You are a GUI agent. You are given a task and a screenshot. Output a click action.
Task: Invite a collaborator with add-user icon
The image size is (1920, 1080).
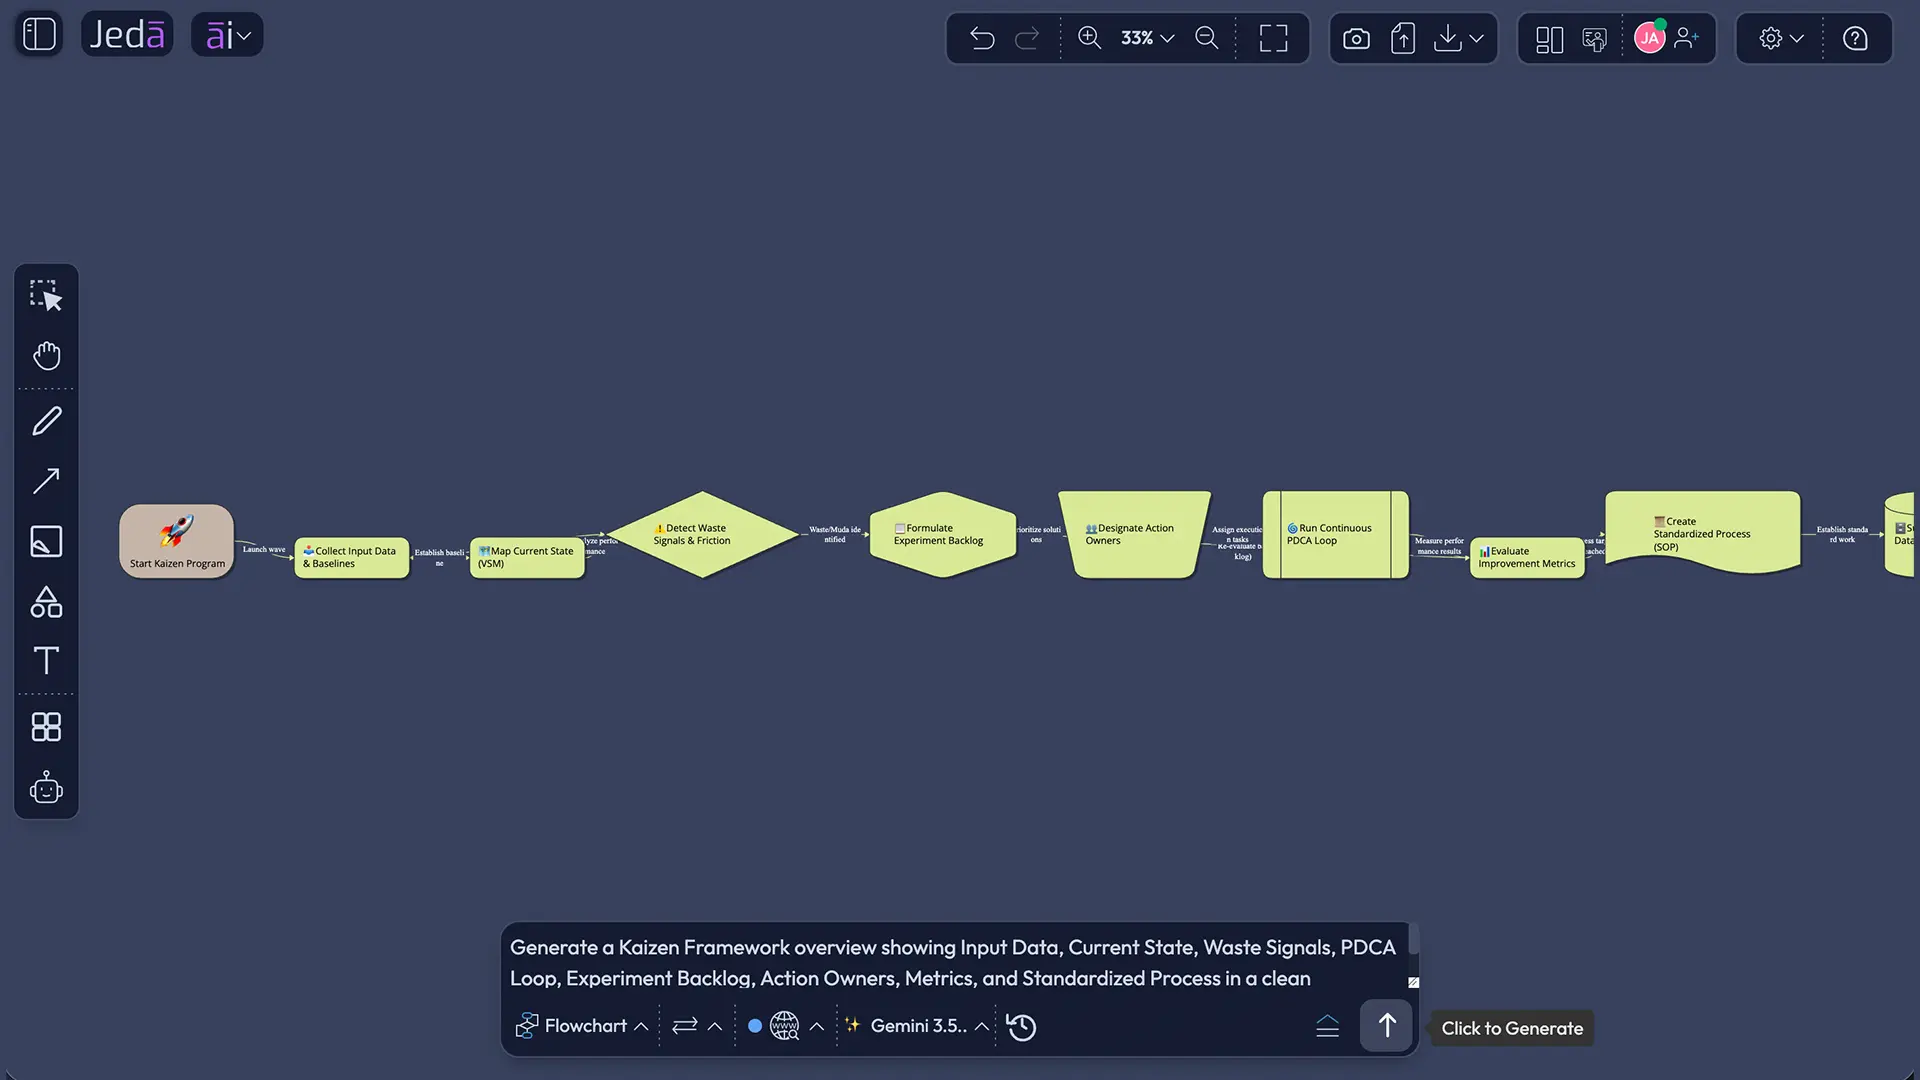[x=1687, y=38]
